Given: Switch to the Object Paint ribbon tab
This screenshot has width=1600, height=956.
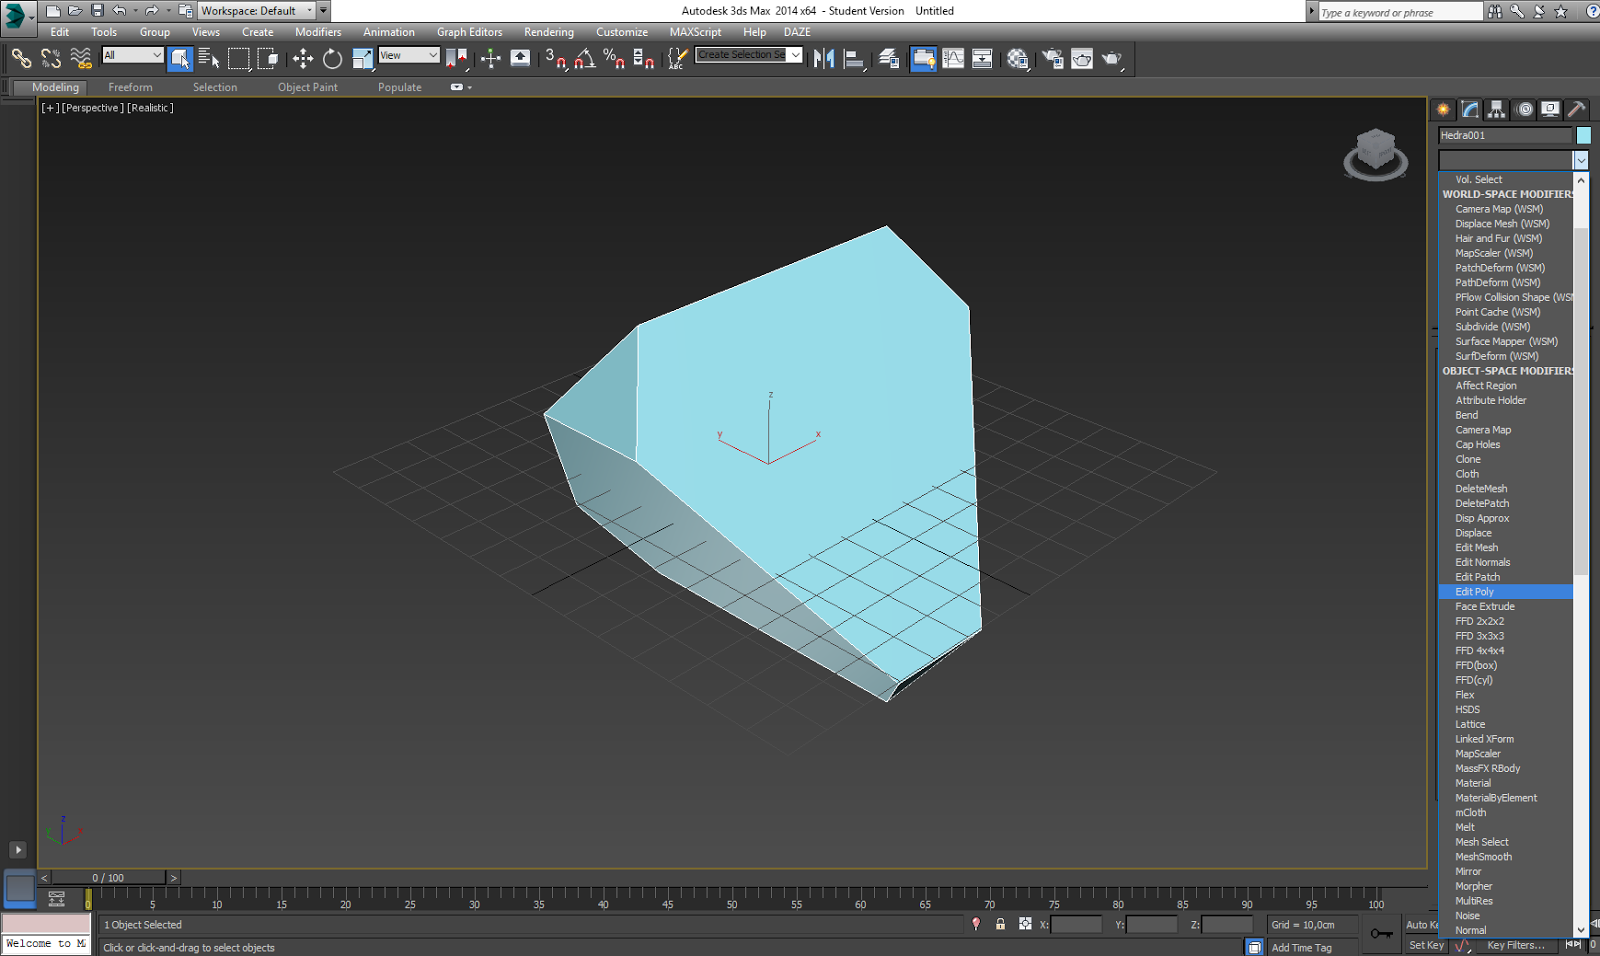Looking at the screenshot, I should coord(307,88).
